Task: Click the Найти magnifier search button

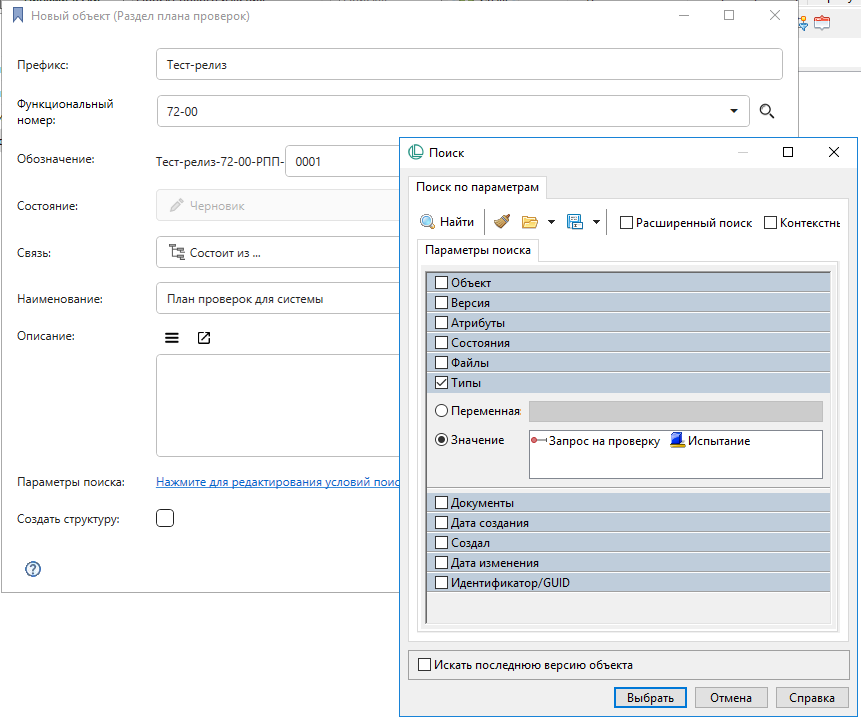Action: point(447,222)
